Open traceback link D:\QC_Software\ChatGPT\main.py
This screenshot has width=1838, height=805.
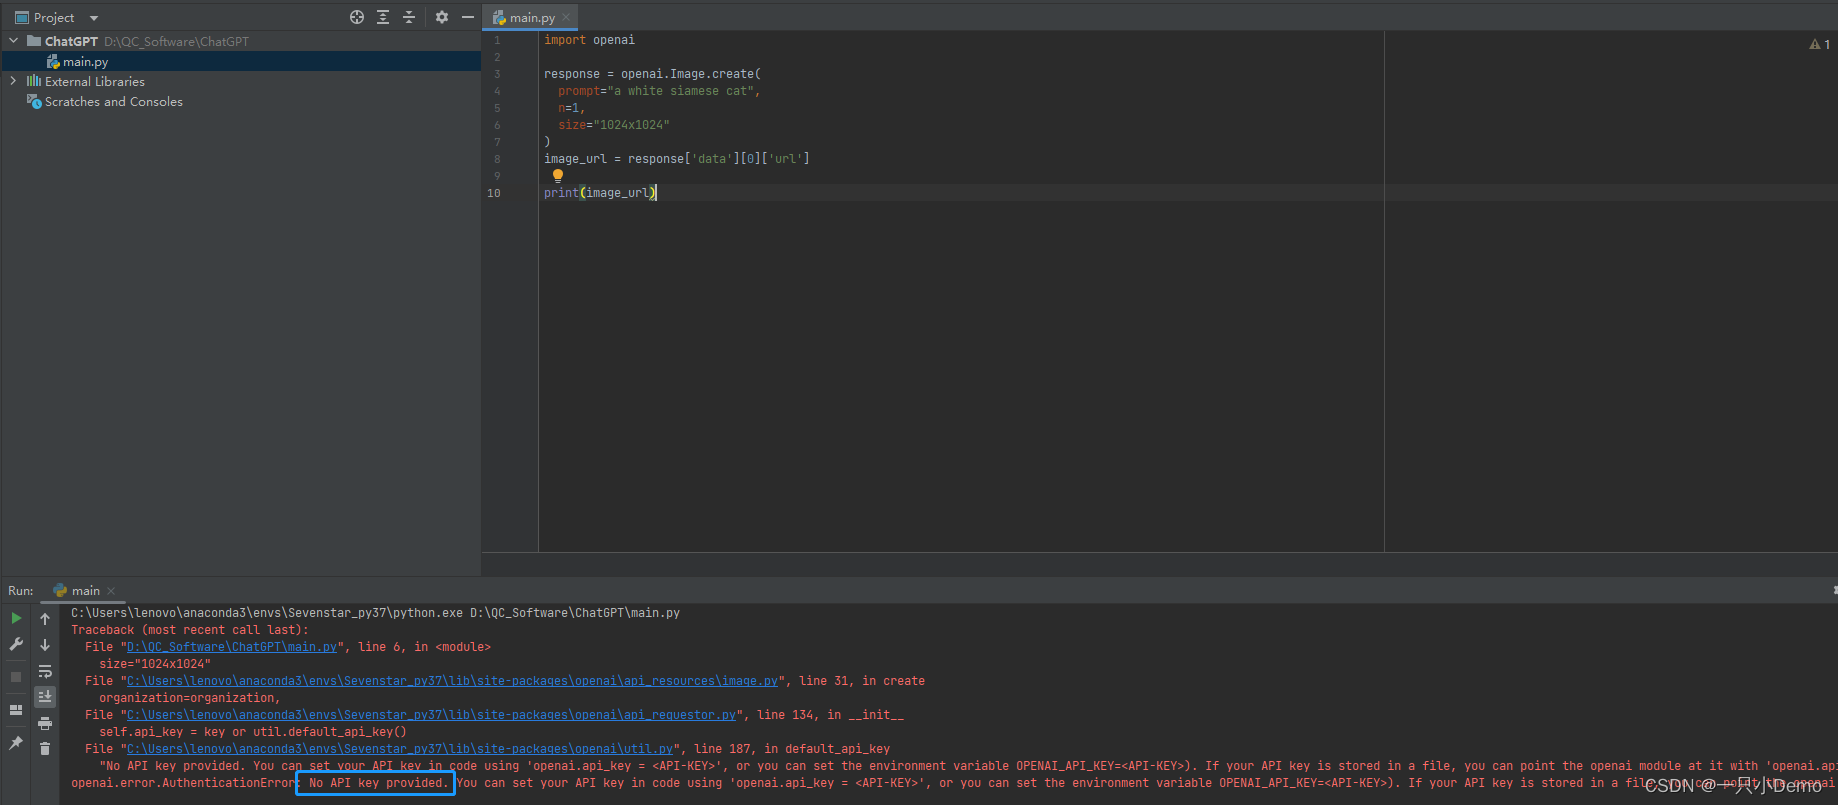232,647
